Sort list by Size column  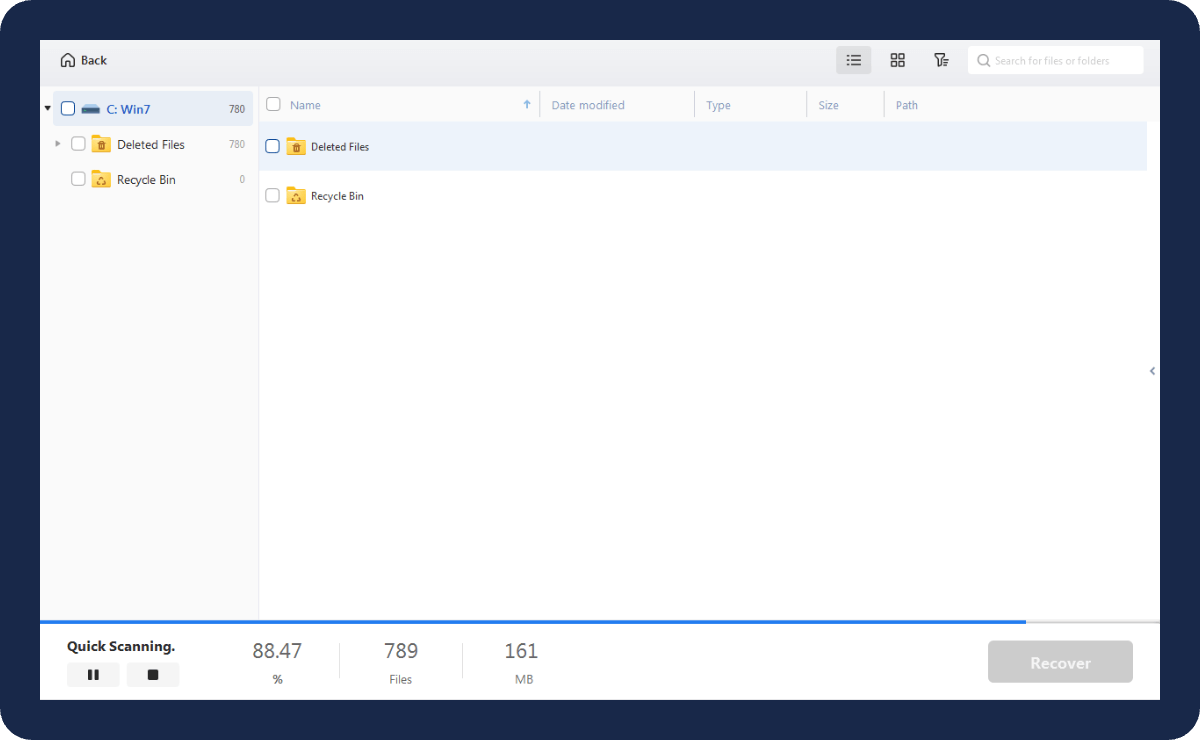(828, 105)
